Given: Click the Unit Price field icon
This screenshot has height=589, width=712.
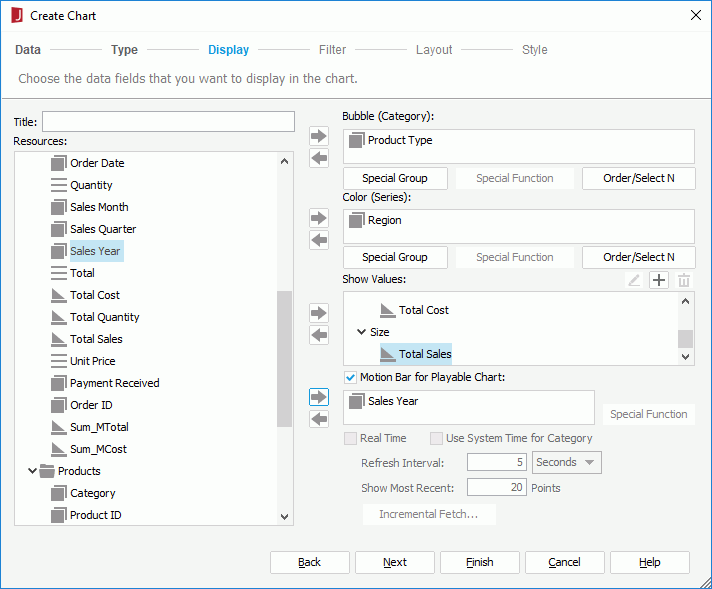Looking at the screenshot, I should point(59,361).
